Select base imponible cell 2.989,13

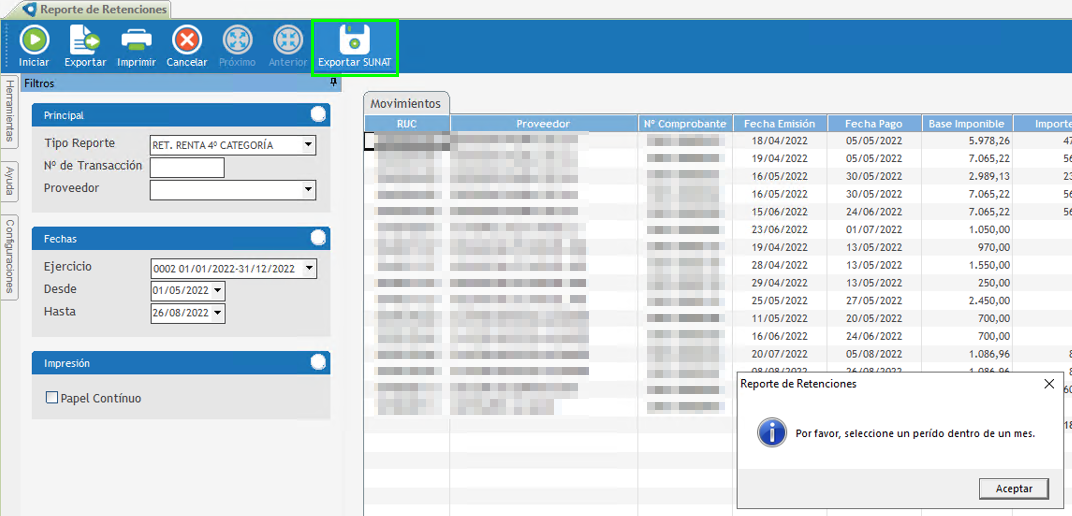click(x=966, y=176)
